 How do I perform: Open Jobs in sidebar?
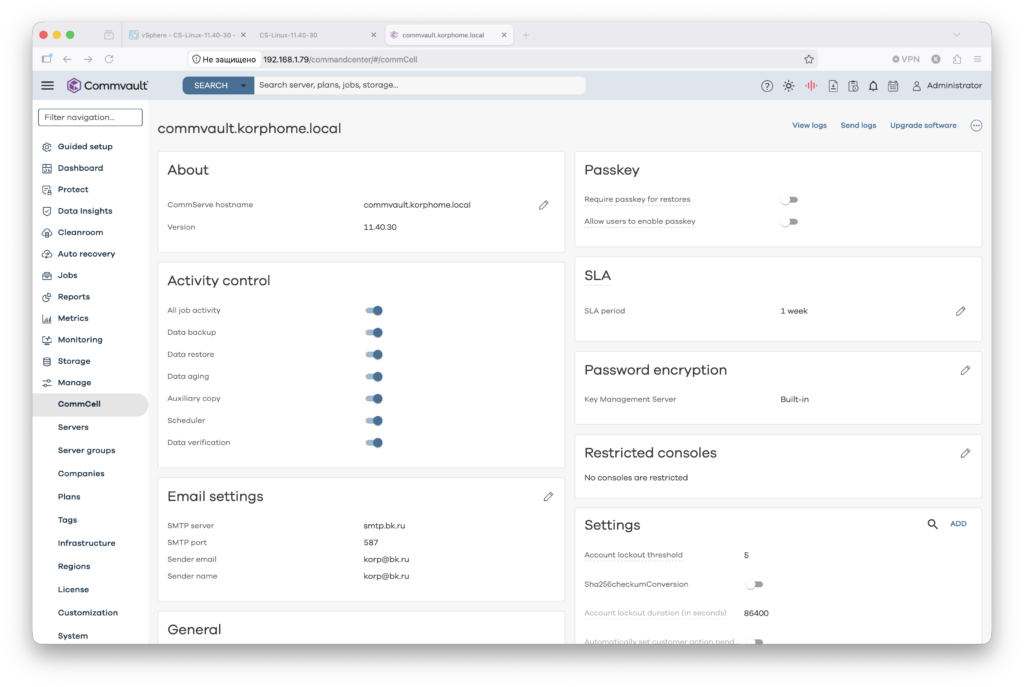67,276
